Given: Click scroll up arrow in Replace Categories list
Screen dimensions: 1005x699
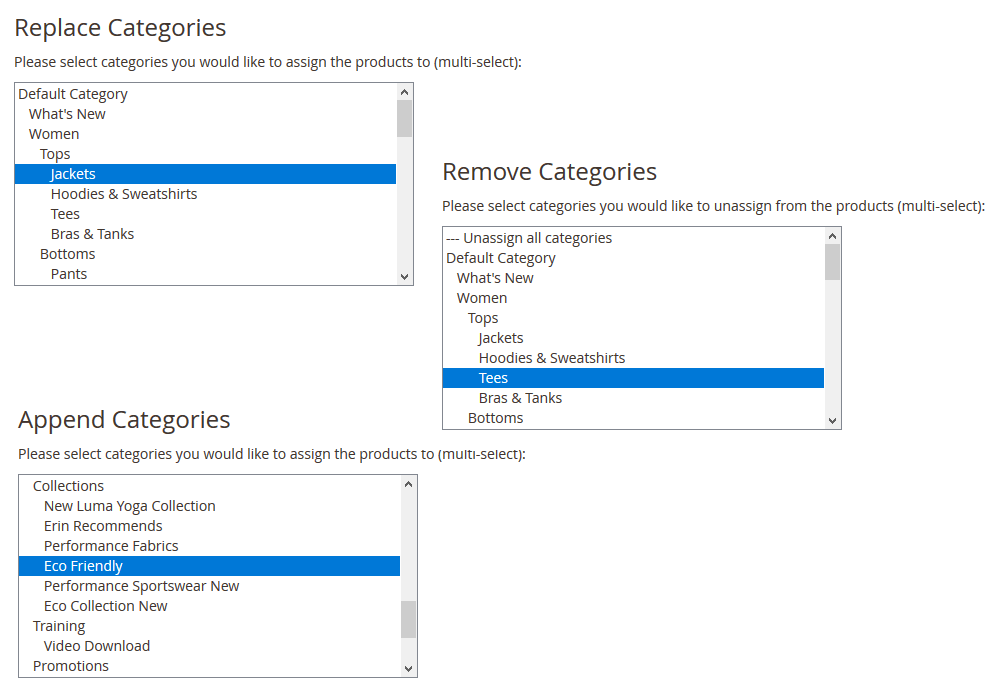Looking at the screenshot, I should (404, 92).
